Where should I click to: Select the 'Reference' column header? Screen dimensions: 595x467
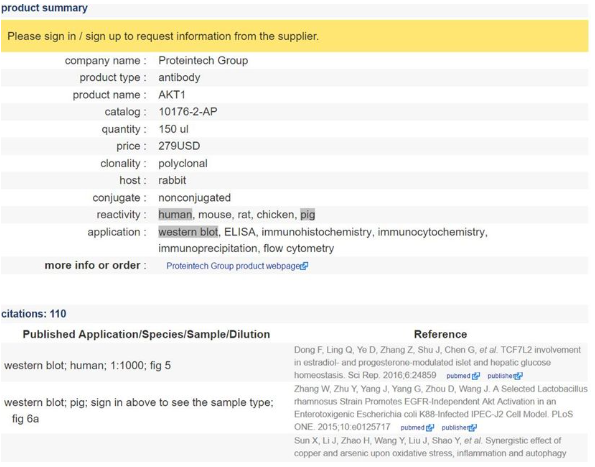[440, 334]
